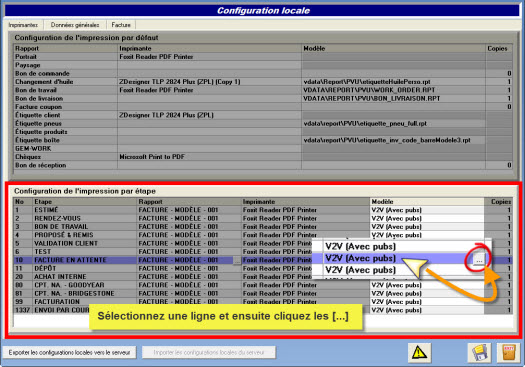This screenshot has width=525, height=367.
Task: Click the BRIDGESTONE row's V2V (Avec pubs) cell
Action: pyautogui.click(x=427, y=294)
